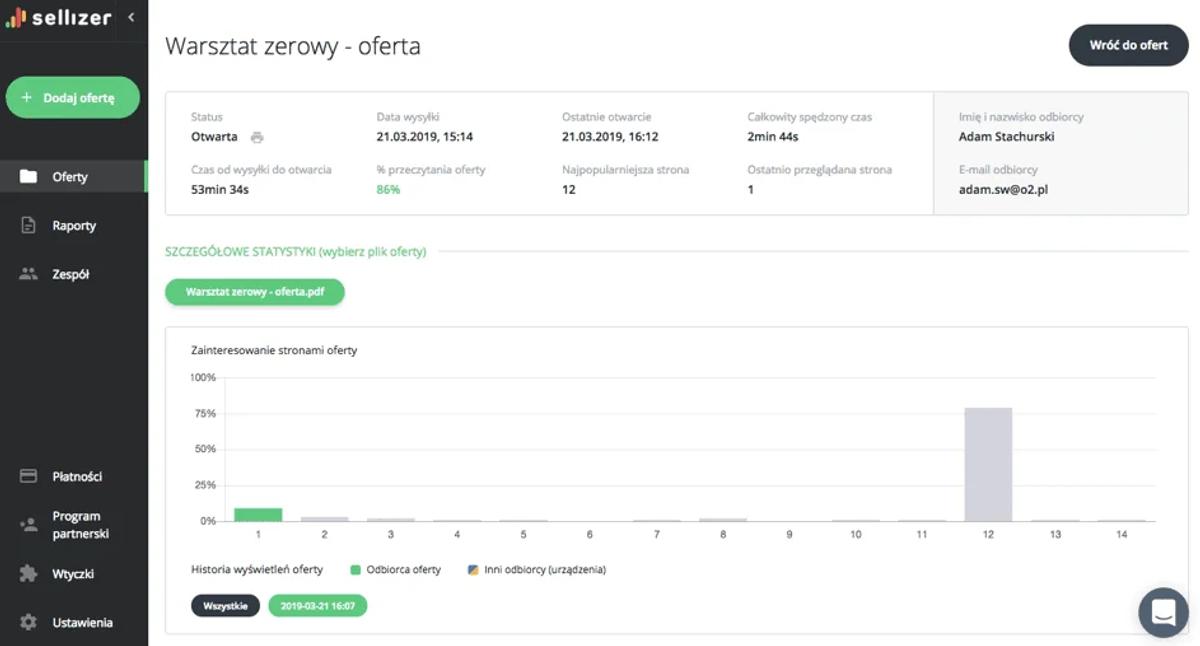Select the 2019-03-21 16:07 history entry
Viewport: 1200px width, 646px height.
[x=318, y=606]
